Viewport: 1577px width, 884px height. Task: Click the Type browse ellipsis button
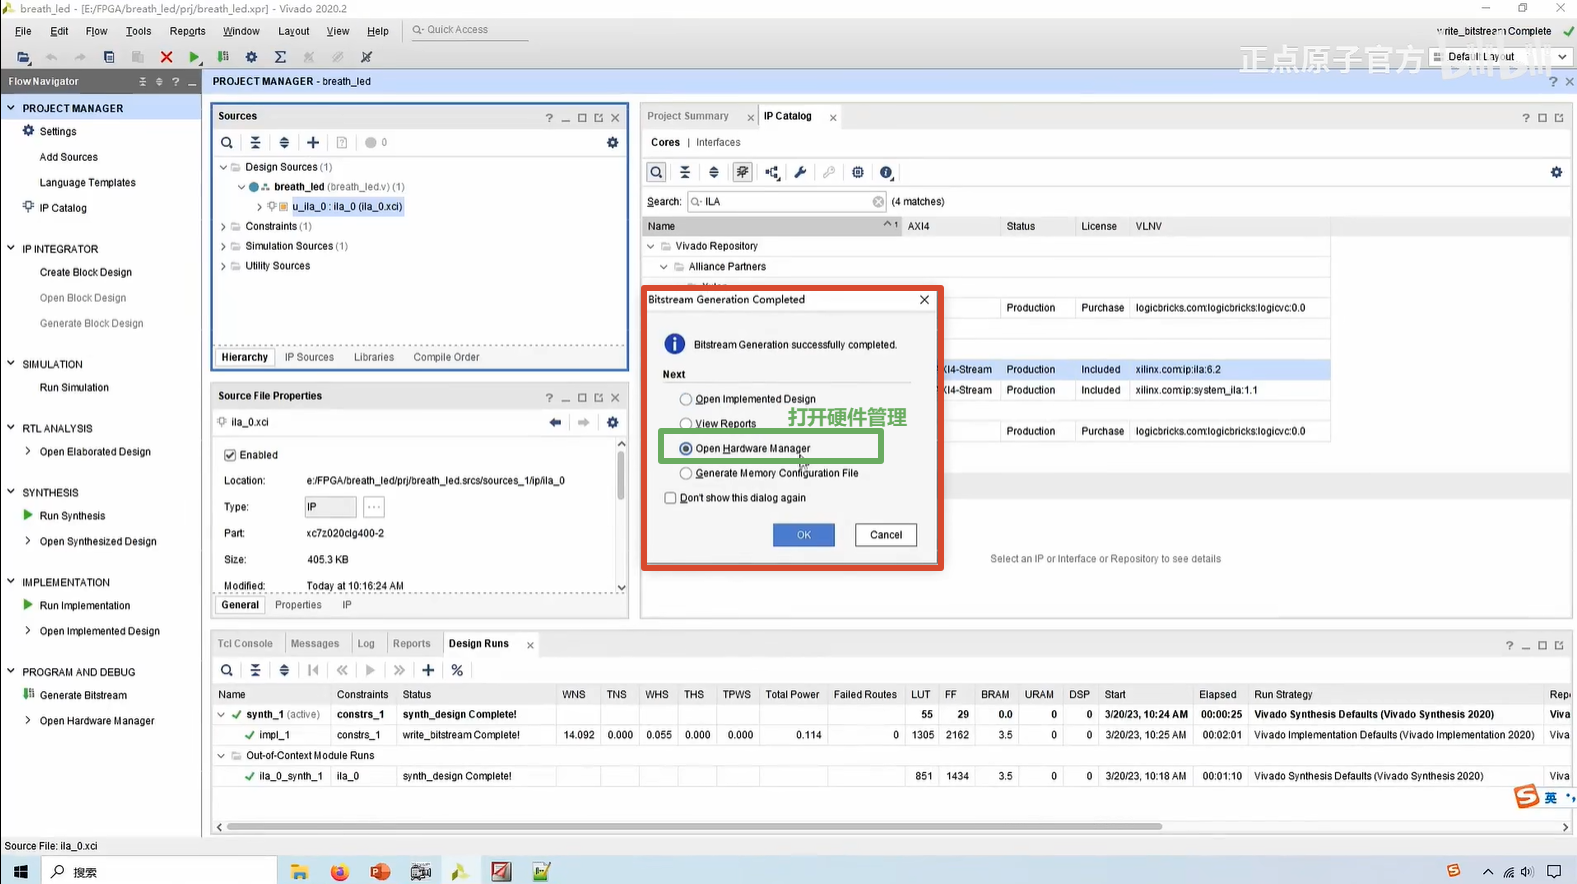click(x=374, y=507)
